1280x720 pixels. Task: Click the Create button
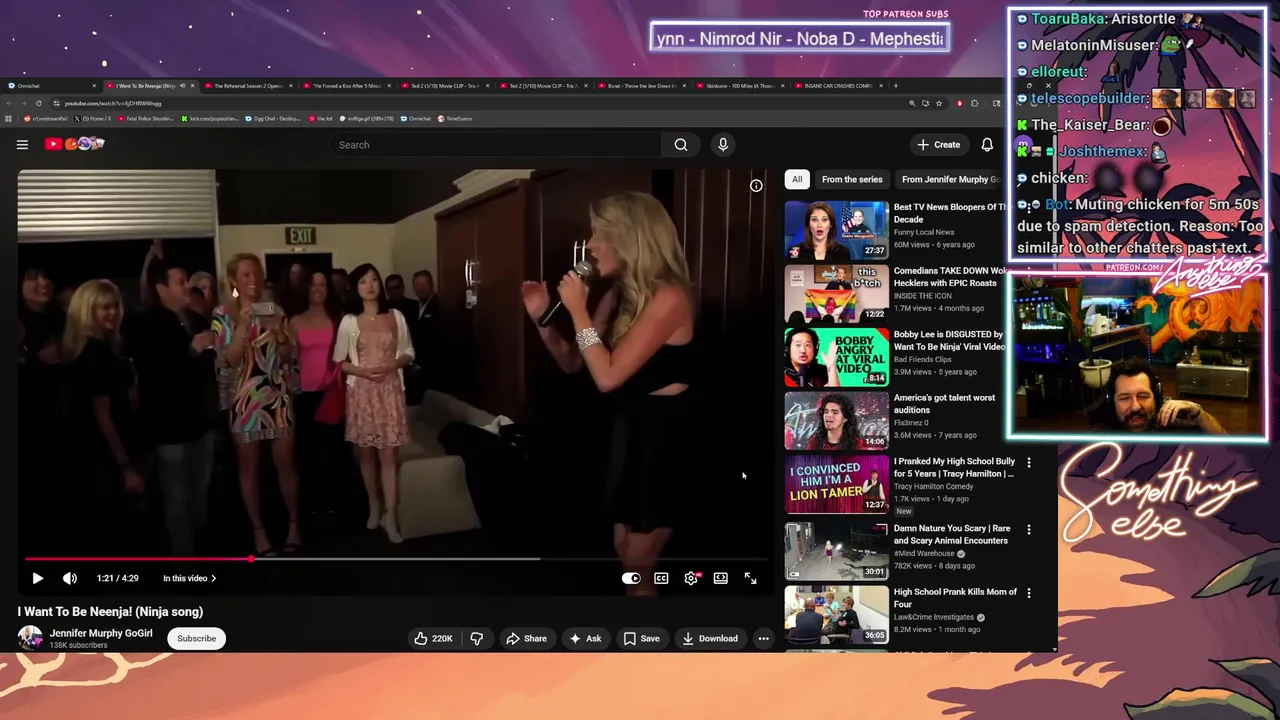(939, 145)
